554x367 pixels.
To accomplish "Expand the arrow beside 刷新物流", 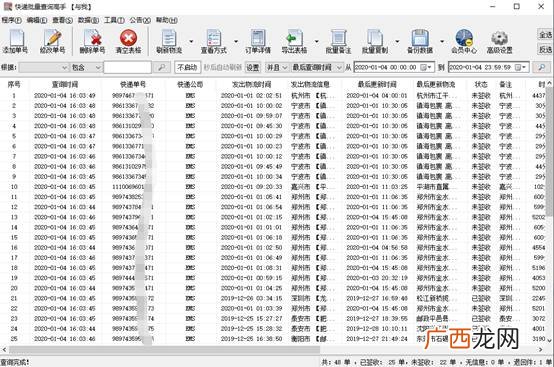I will coord(191,41).
